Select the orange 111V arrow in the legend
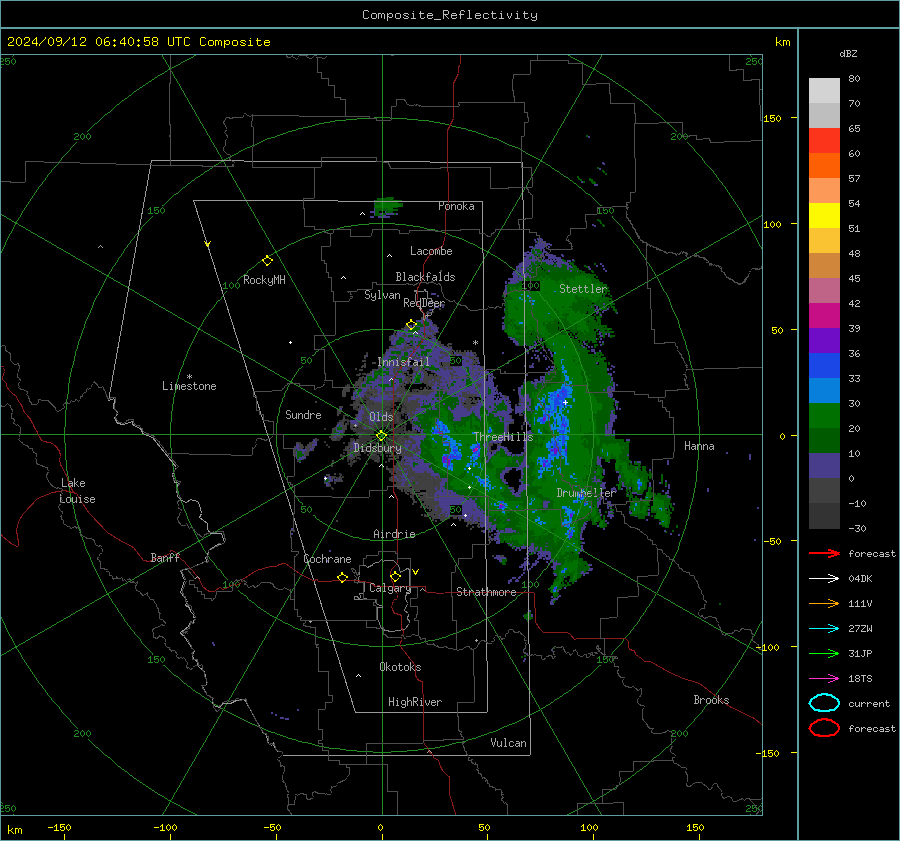The height and width of the screenshot is (841, 900). pyautogui.click(x=824, y=603)
